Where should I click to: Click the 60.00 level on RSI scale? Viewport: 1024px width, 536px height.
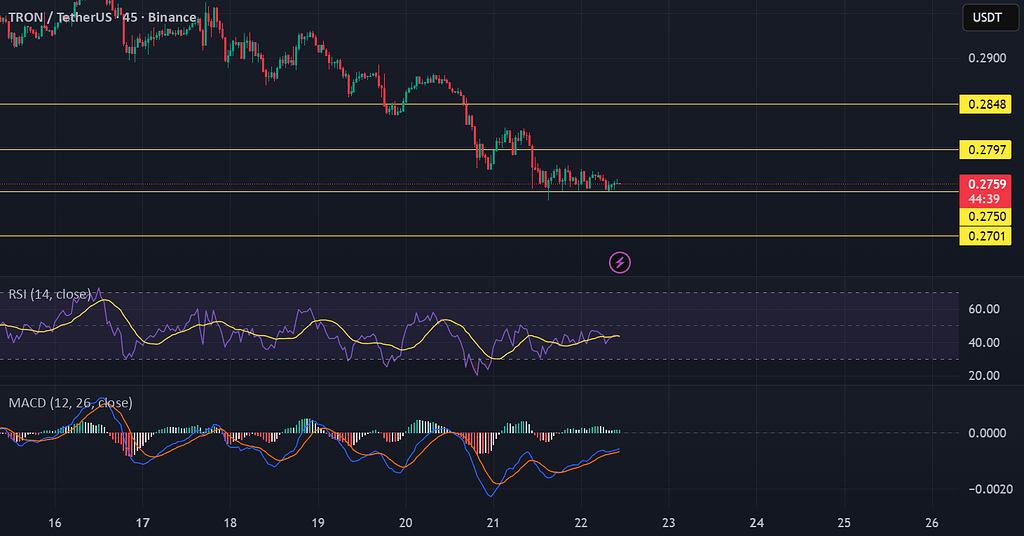984,309
